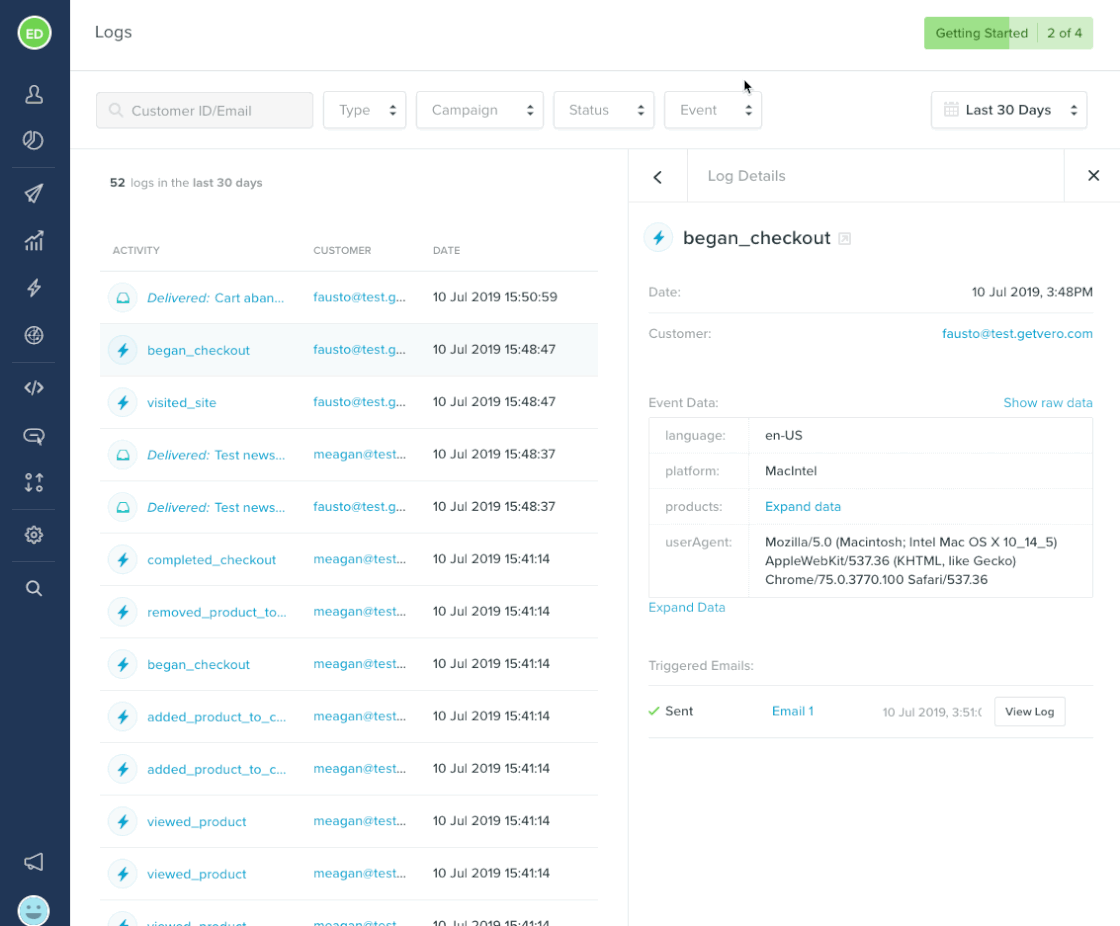The width and height of the screenshot is (1120, 926).
Task: Click the bar chart reports icon
Action: pos(34,240)
